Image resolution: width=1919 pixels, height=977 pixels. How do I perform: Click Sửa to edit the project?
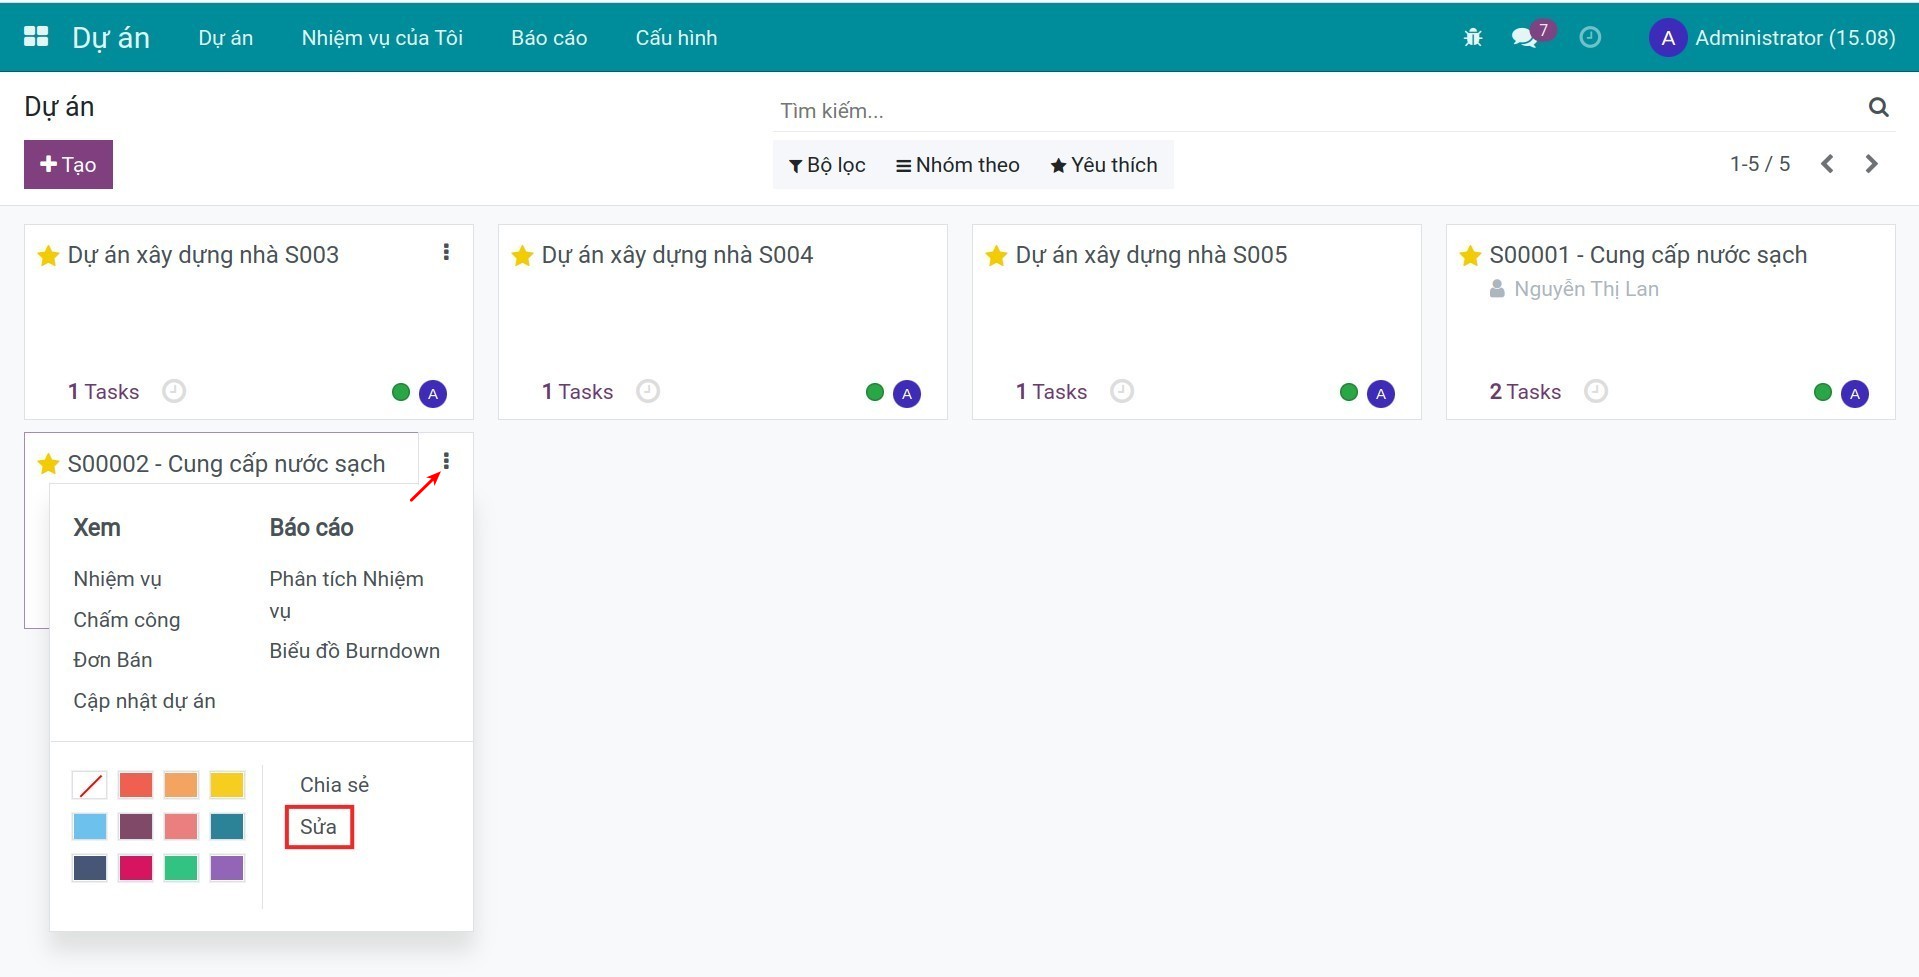pos(318,827)
